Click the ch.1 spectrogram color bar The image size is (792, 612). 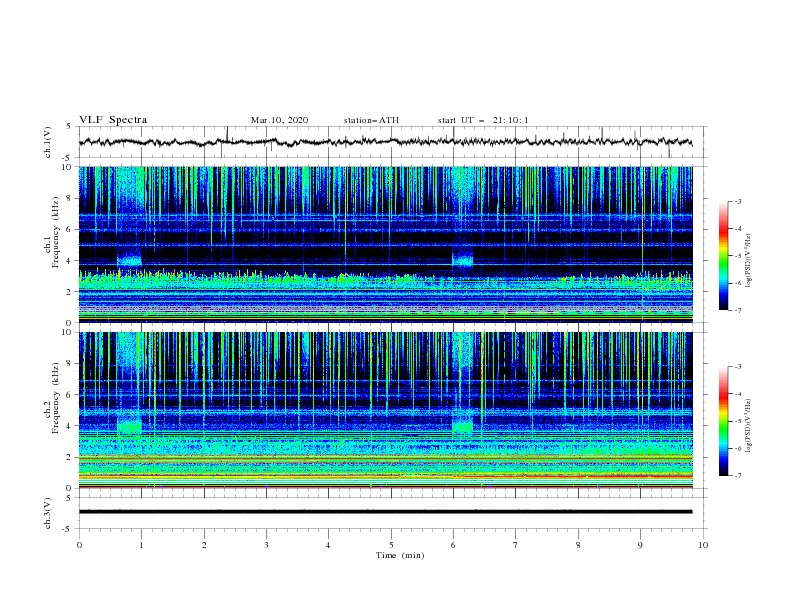(723, 256)
